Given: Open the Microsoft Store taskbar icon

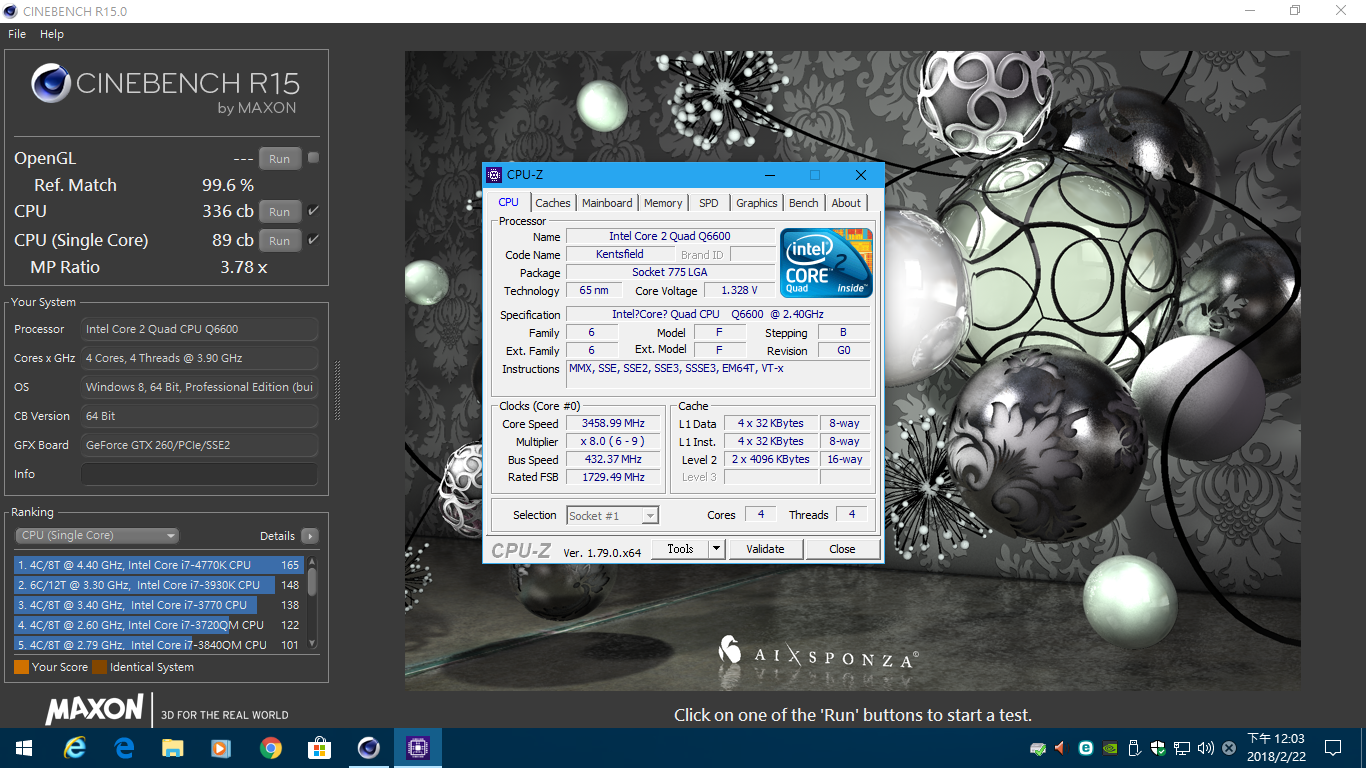Looking at the screenshot, I should [319, 748].
